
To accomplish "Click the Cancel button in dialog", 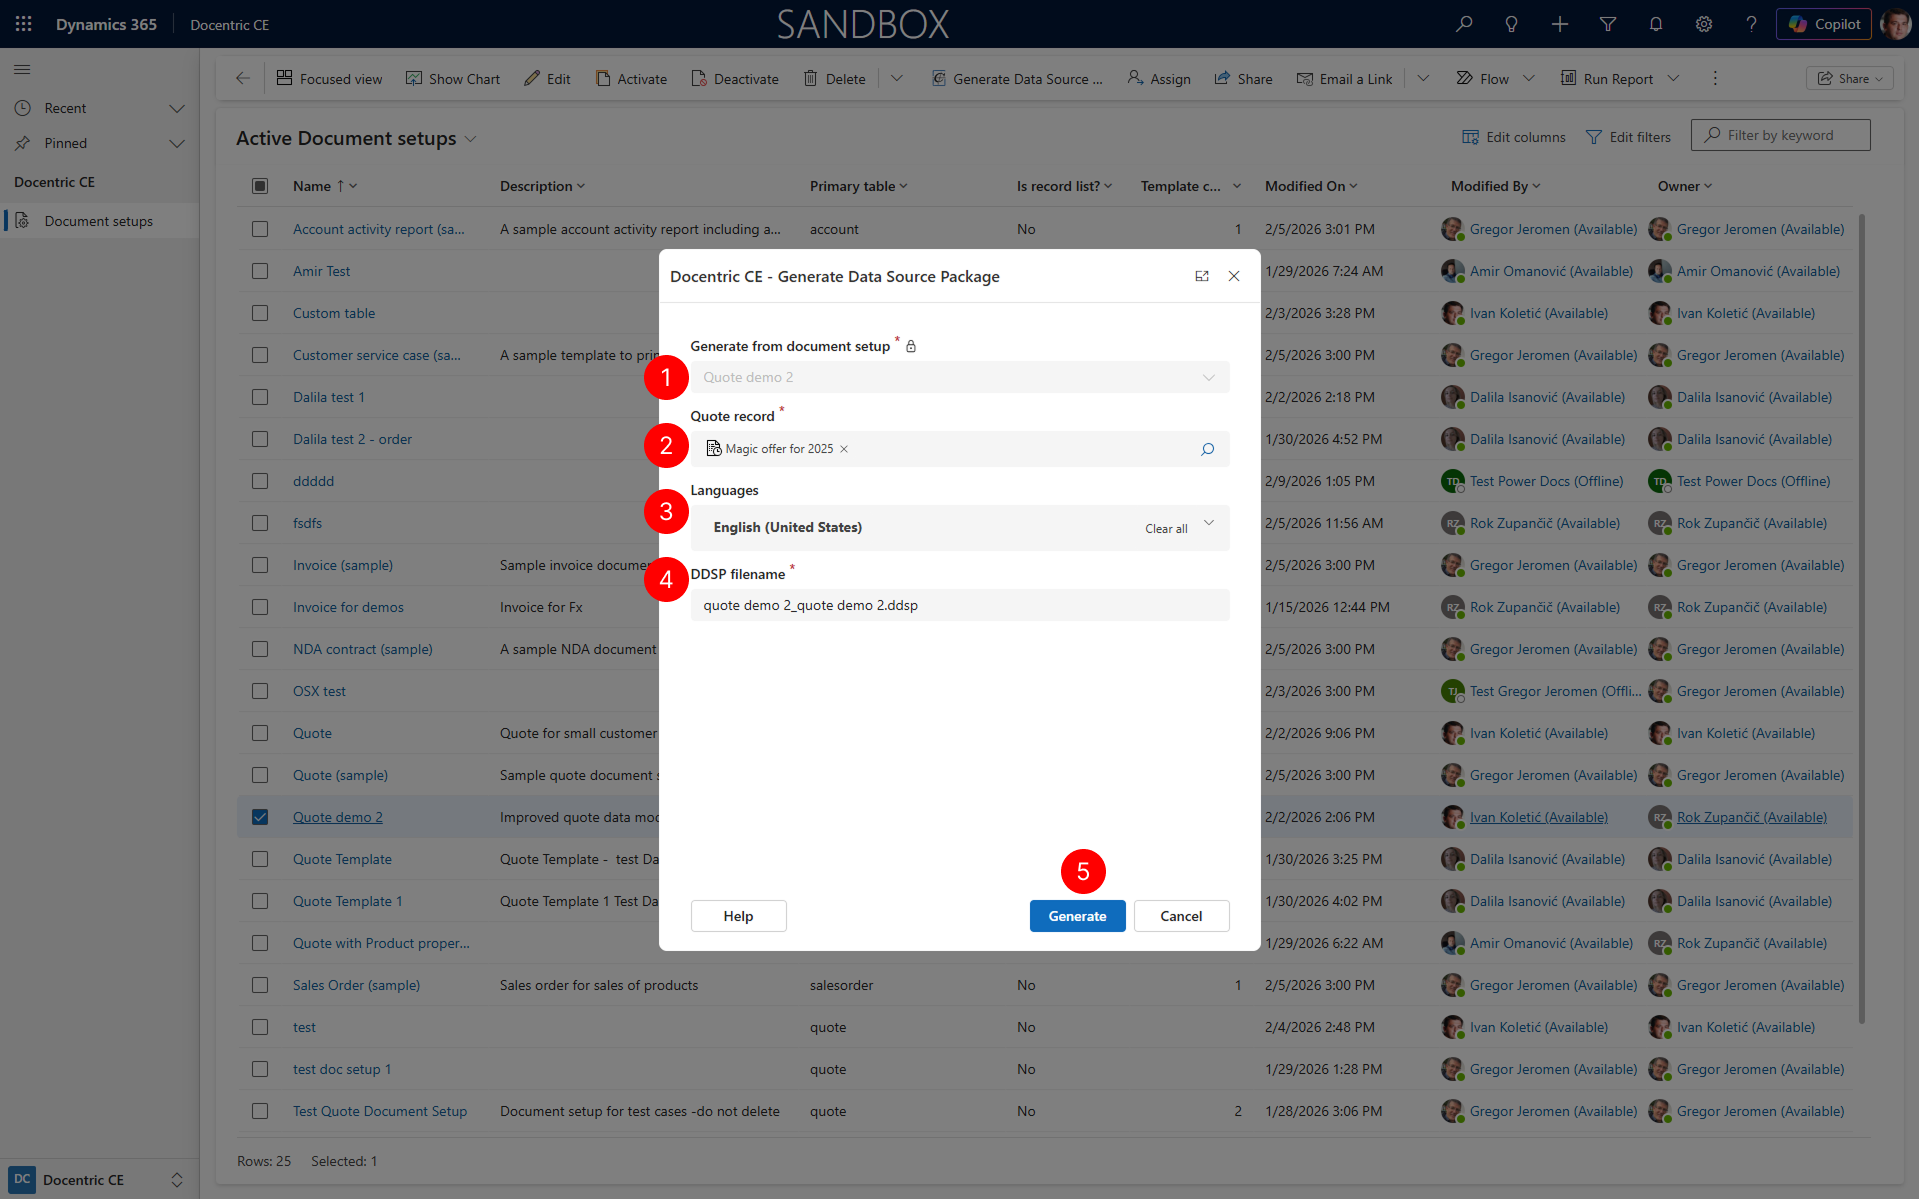I will [x=1181, y=916].
